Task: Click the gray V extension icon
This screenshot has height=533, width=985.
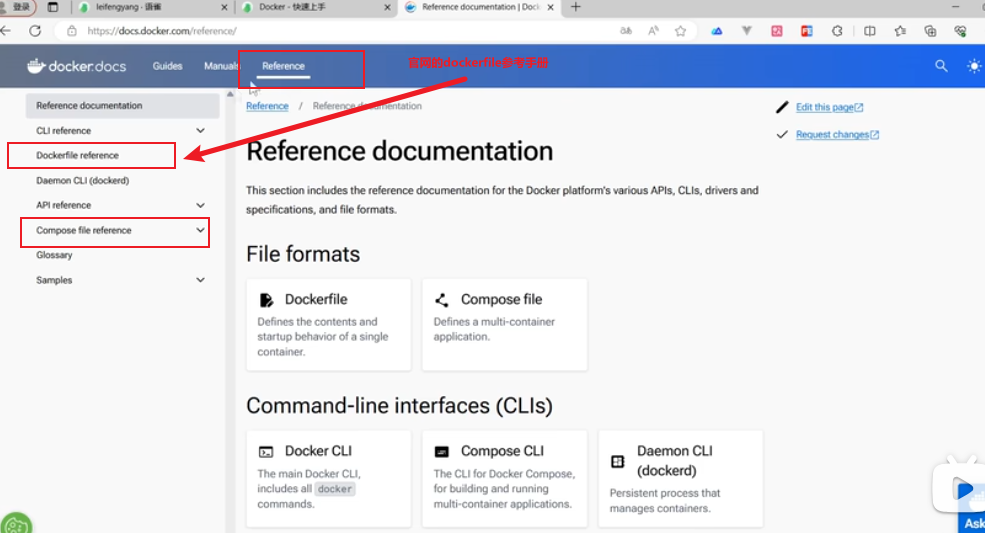Action: coord(746,31)
